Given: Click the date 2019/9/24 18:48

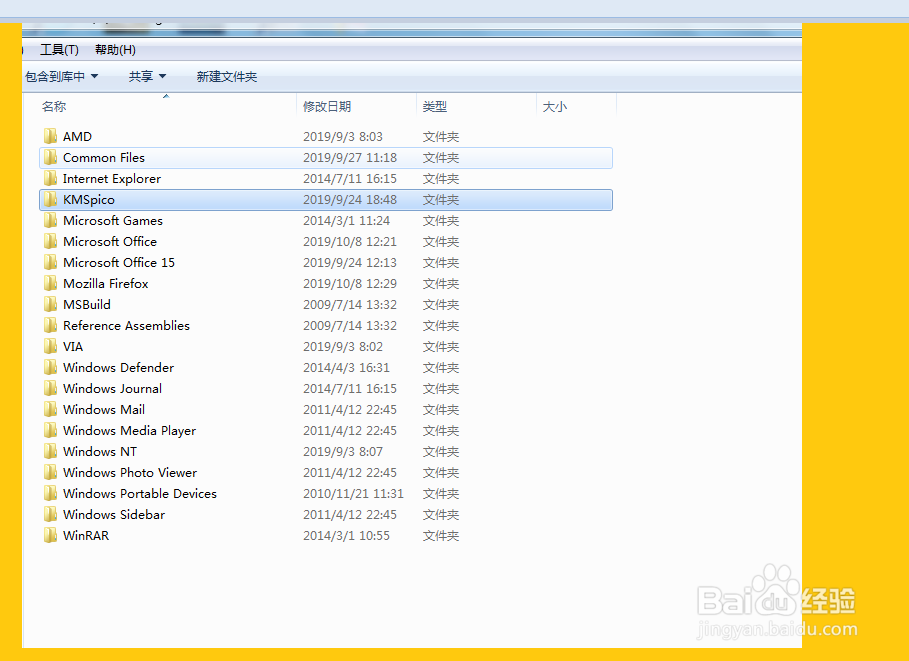Looking at the screenshot, I should [x=350, y=199].
